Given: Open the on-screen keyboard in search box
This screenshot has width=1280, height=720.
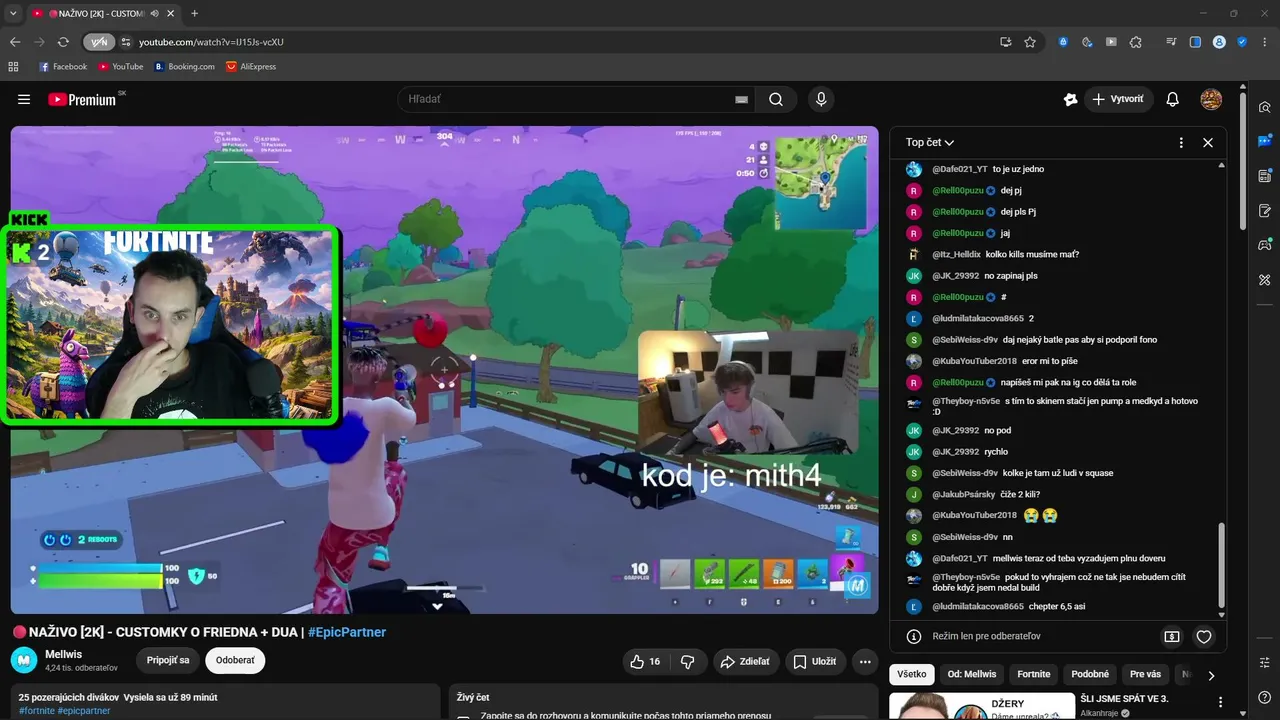Looking at the screenshot, I should point(741,99).
